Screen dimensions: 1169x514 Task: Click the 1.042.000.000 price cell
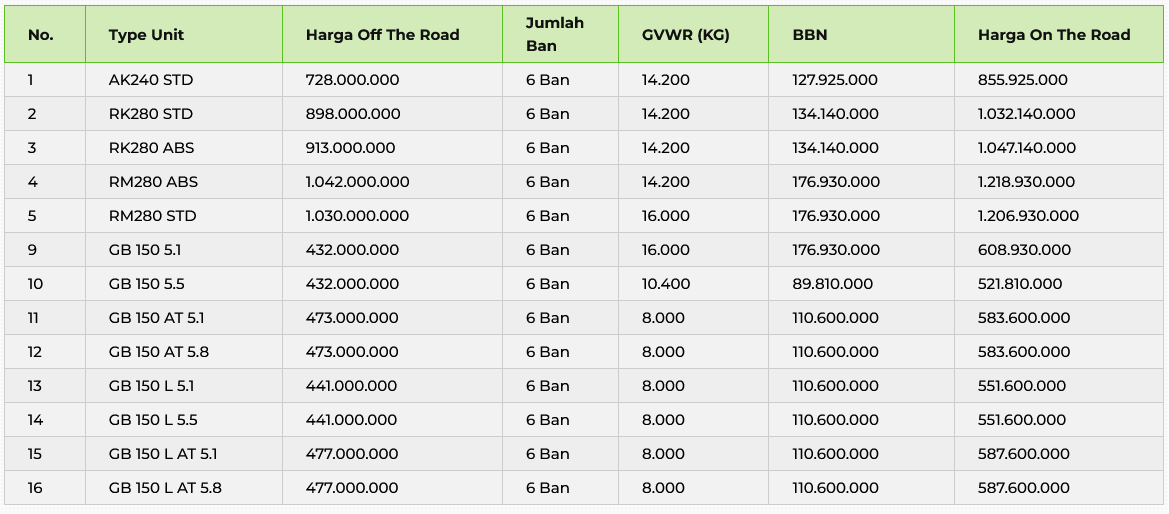357,182
